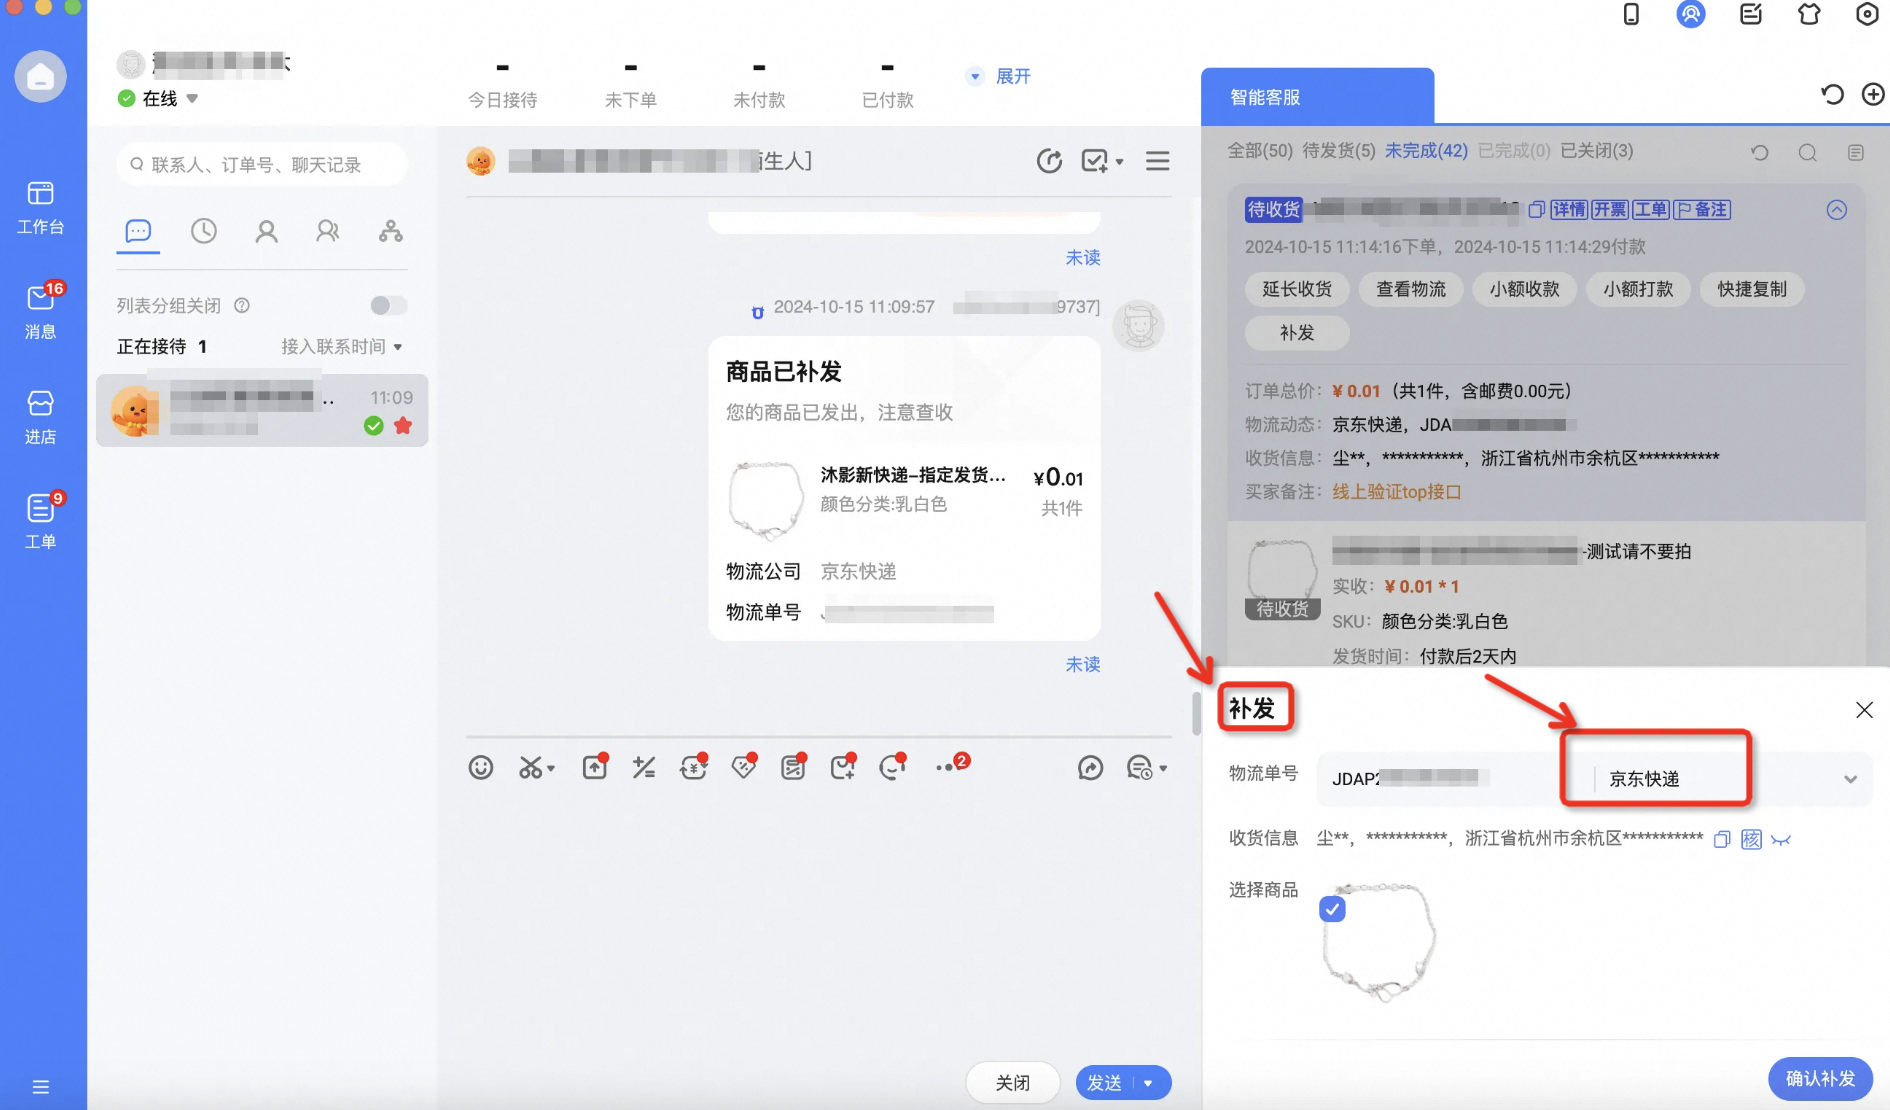
Task: Click the upload file icon in chat toolbar
Action: click(x=595, y=767)
